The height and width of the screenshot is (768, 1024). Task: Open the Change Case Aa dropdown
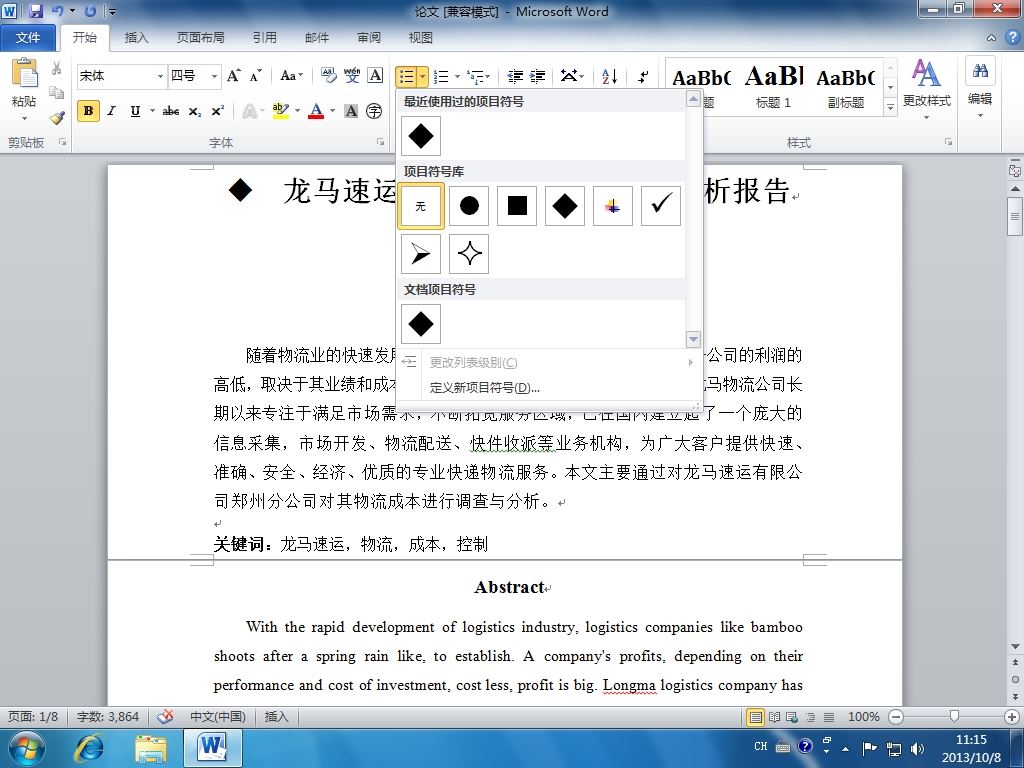pos(291,76)
